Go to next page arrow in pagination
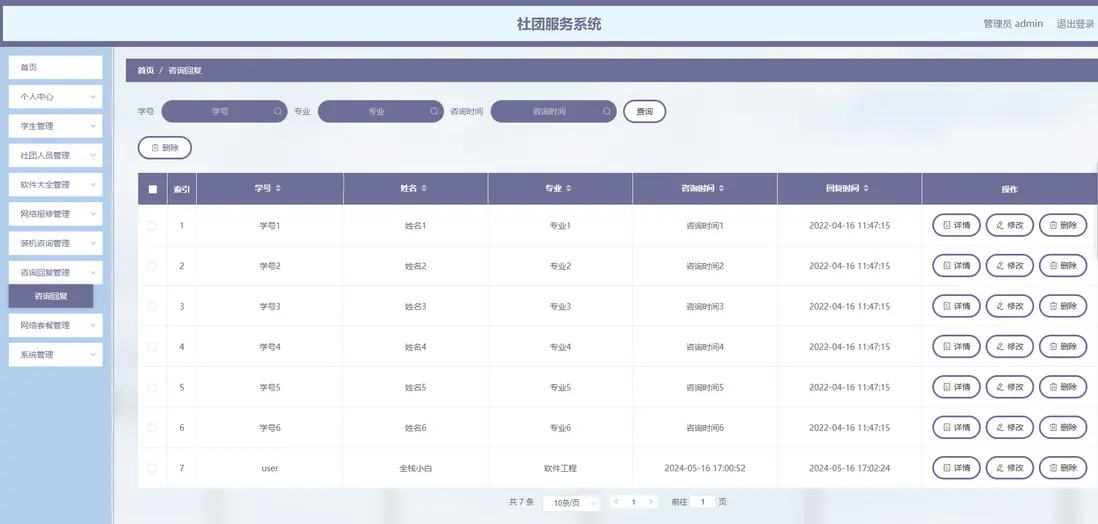This screenshot has width=1098, height=524. [x=651, y=502]
